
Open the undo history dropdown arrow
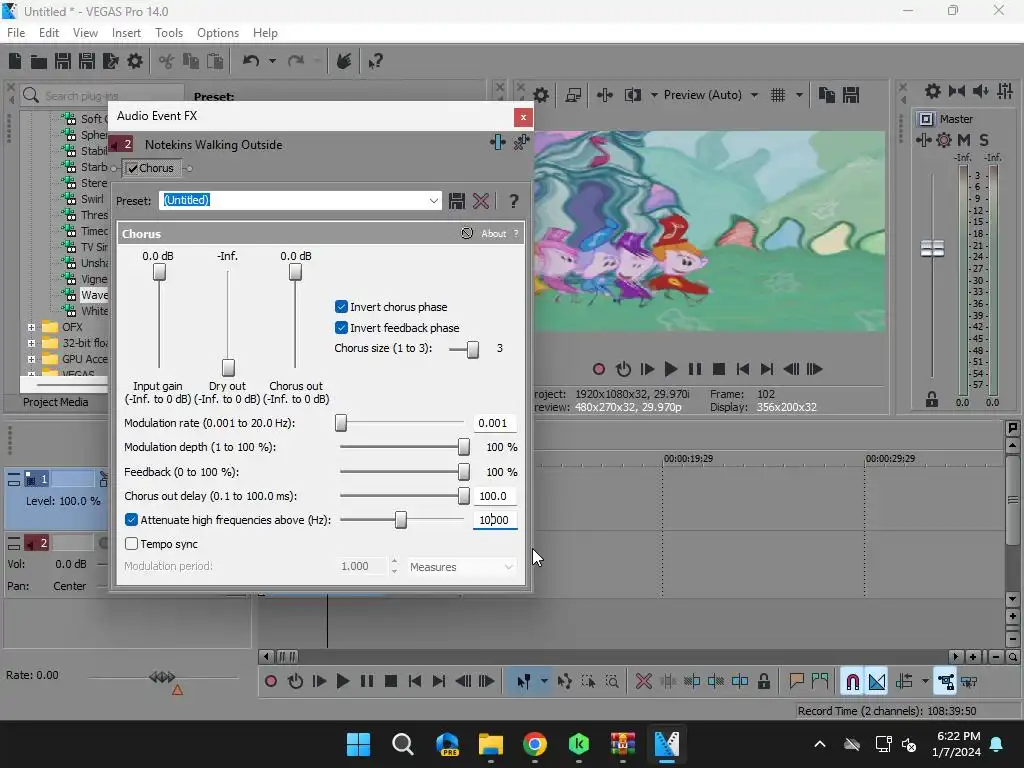point(272,61)
